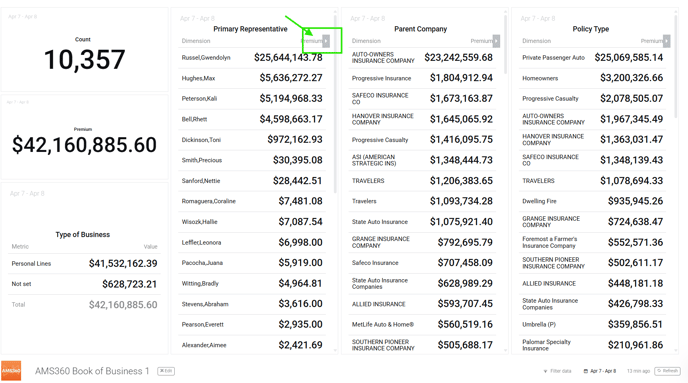
Task: Expand the Primary Representative Premium column arrow
Action: (x=326, y=41)
